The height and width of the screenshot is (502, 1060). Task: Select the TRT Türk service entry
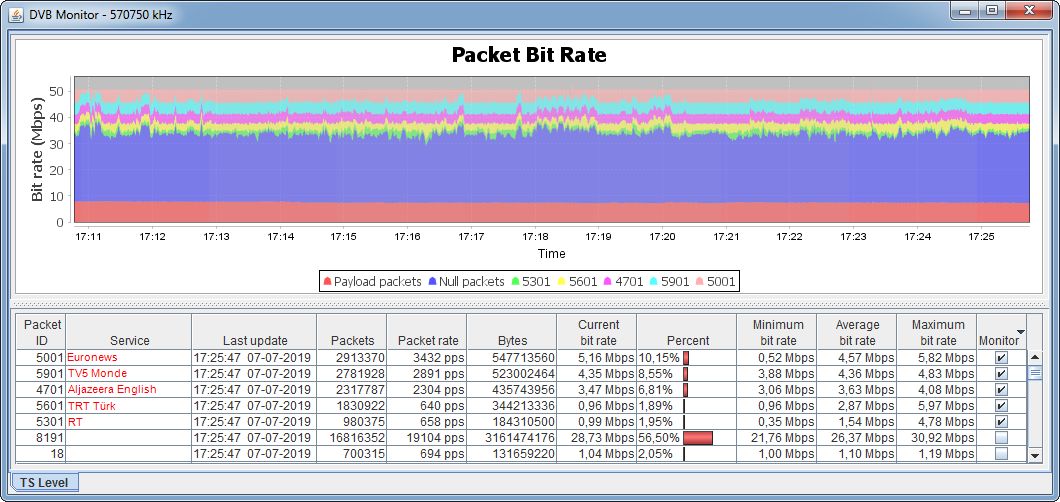(94, 406)
